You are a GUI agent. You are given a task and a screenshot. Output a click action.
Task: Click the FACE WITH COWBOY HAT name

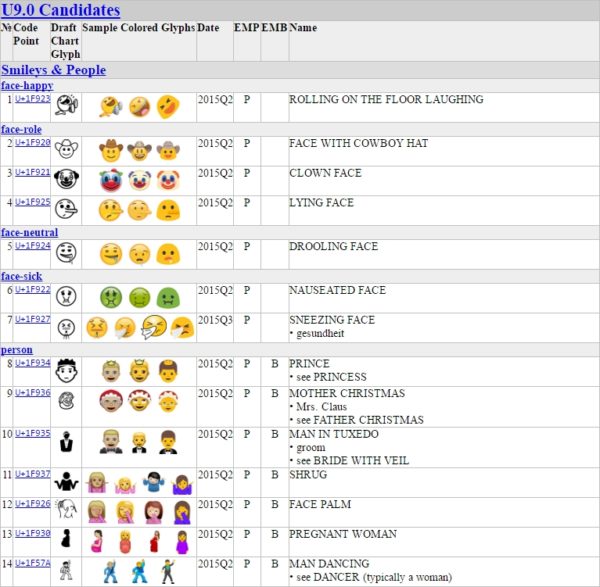point(359,143)
